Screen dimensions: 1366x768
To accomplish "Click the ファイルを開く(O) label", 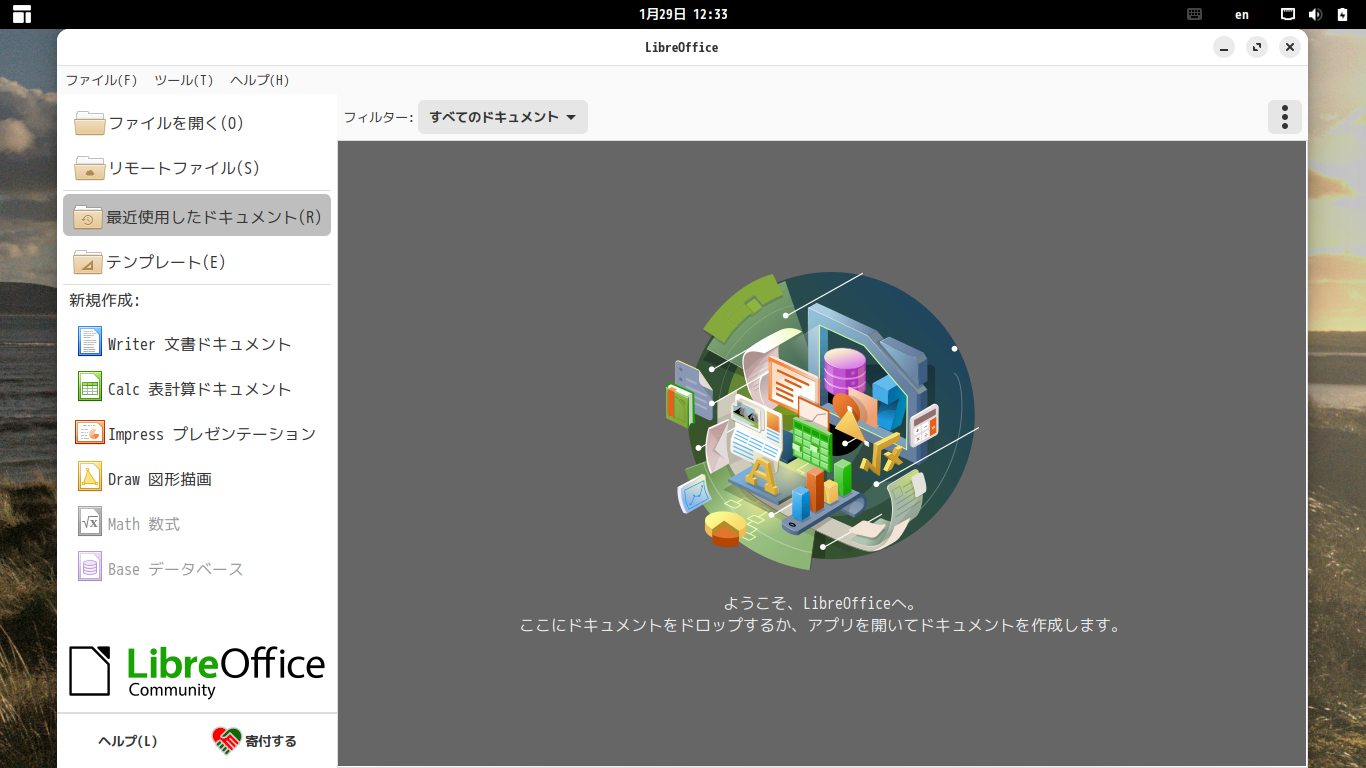I will tap(176, 123).
